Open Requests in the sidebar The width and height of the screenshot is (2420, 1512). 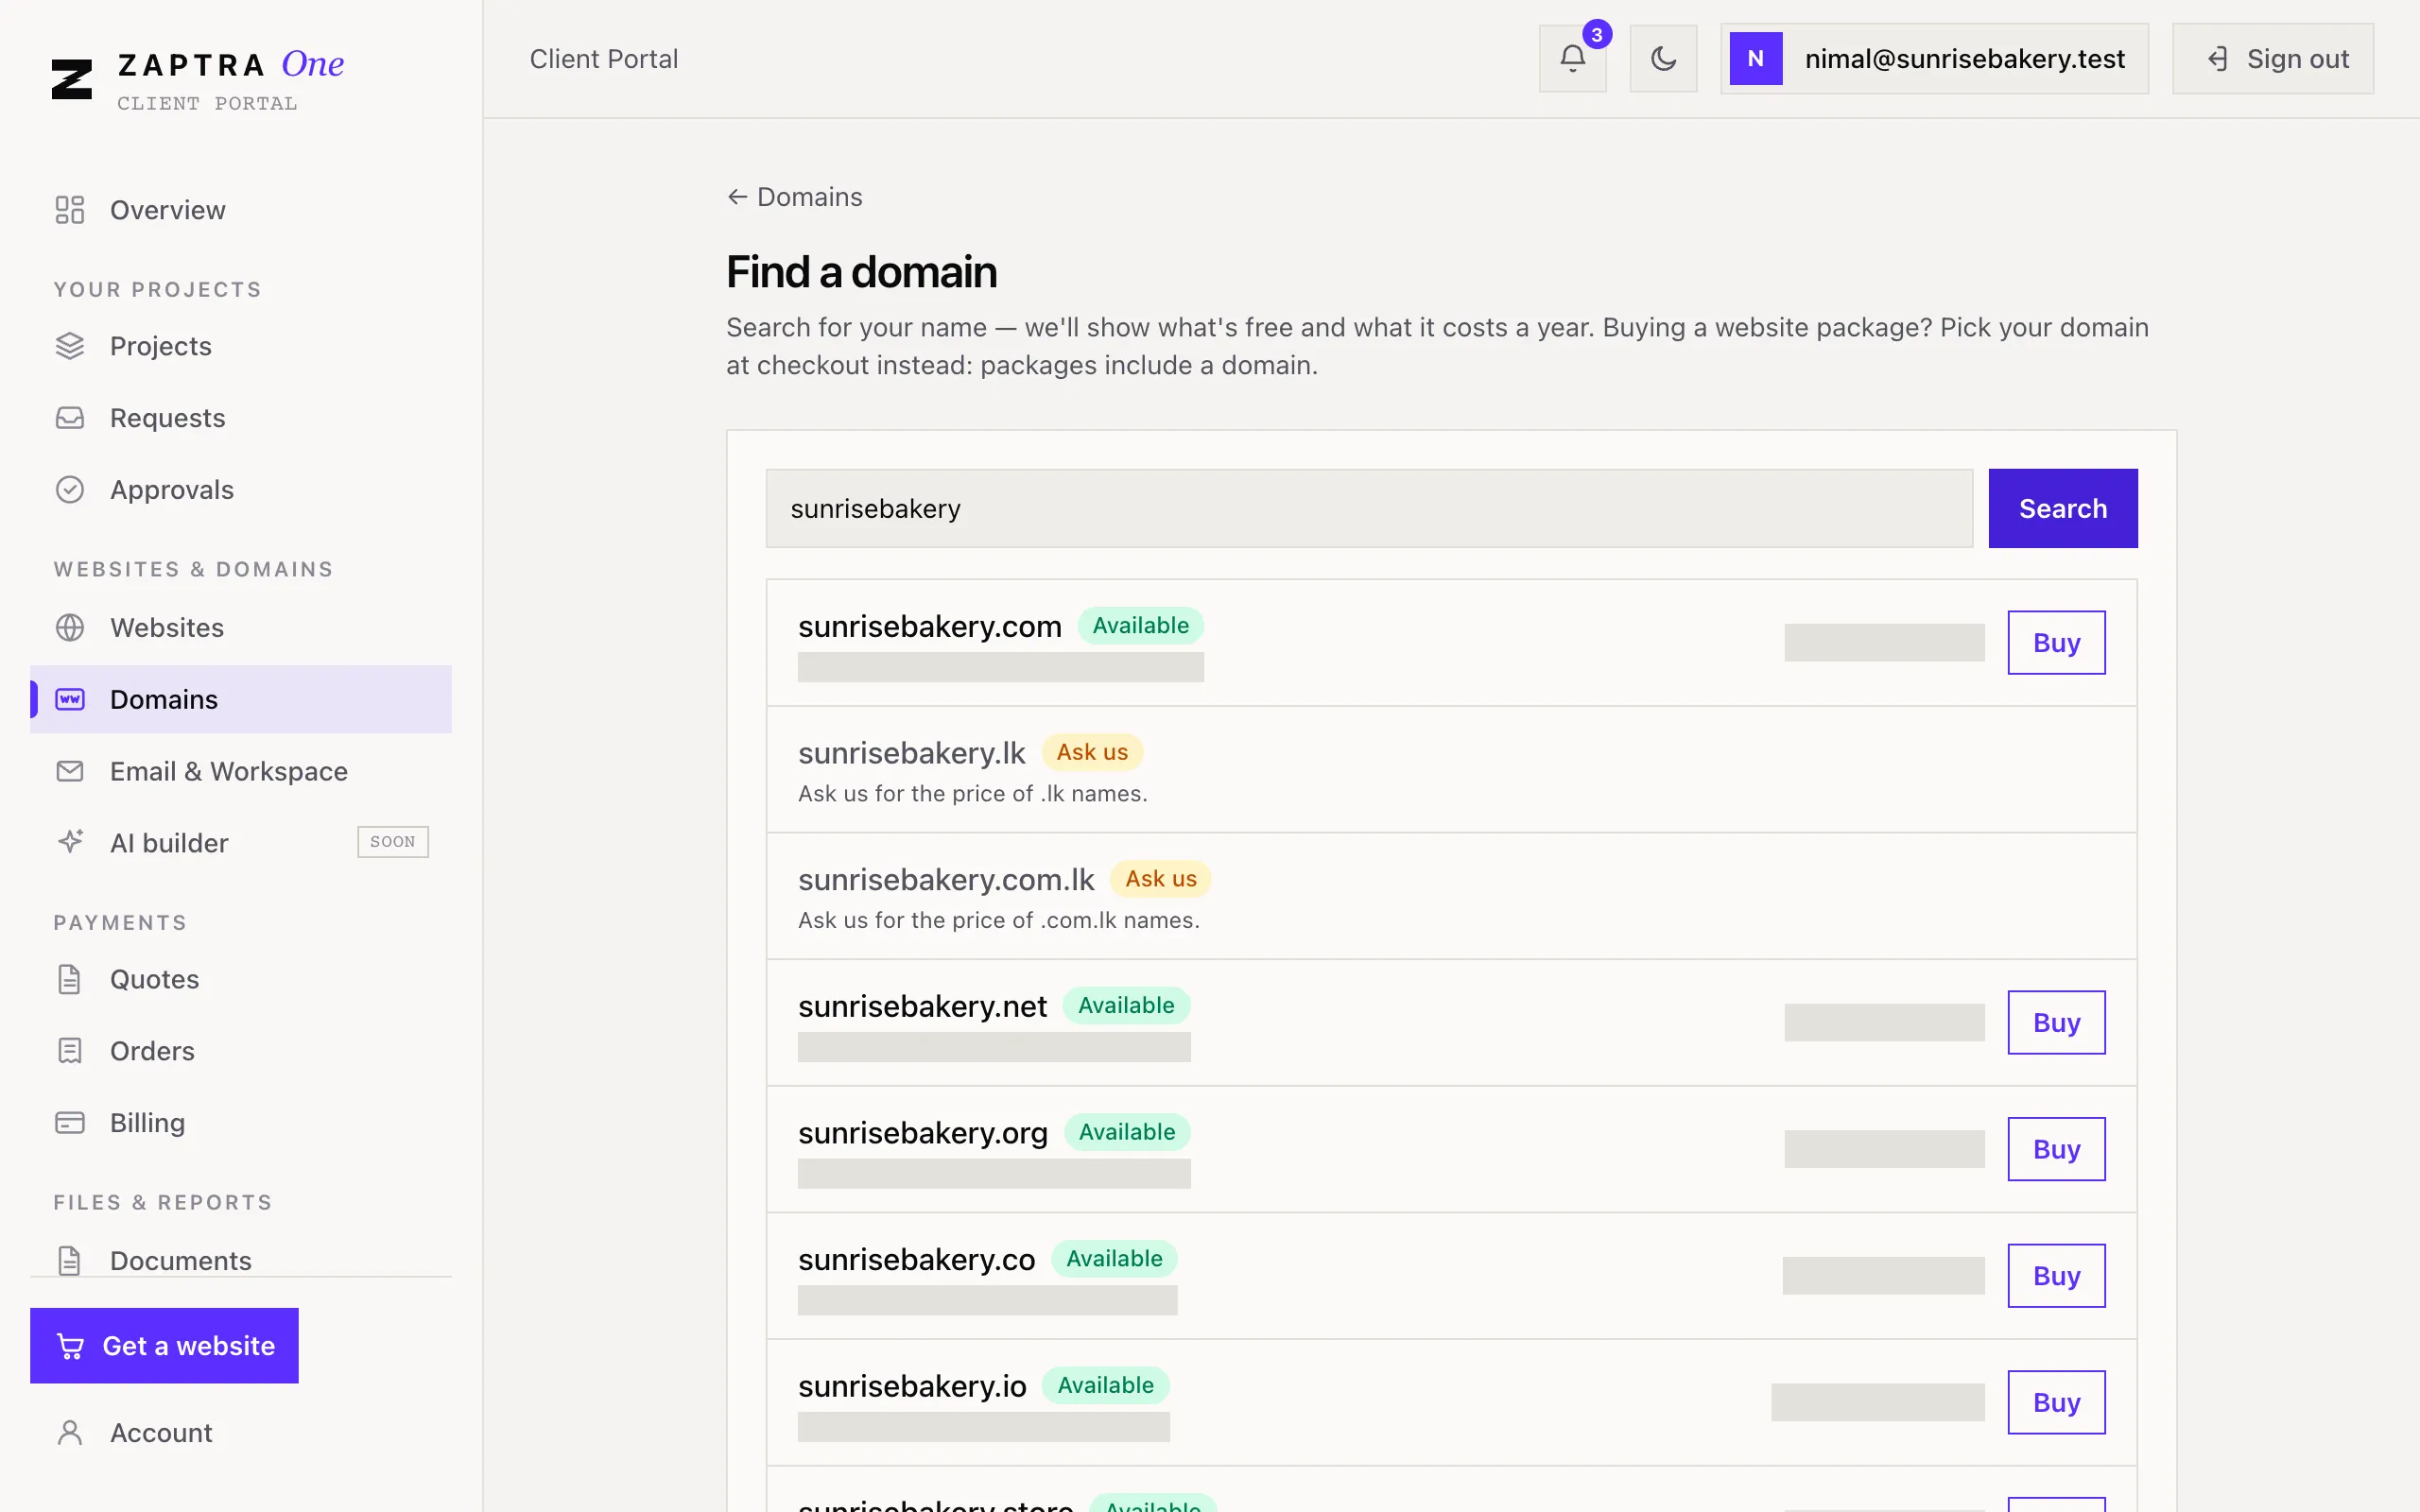241,418
